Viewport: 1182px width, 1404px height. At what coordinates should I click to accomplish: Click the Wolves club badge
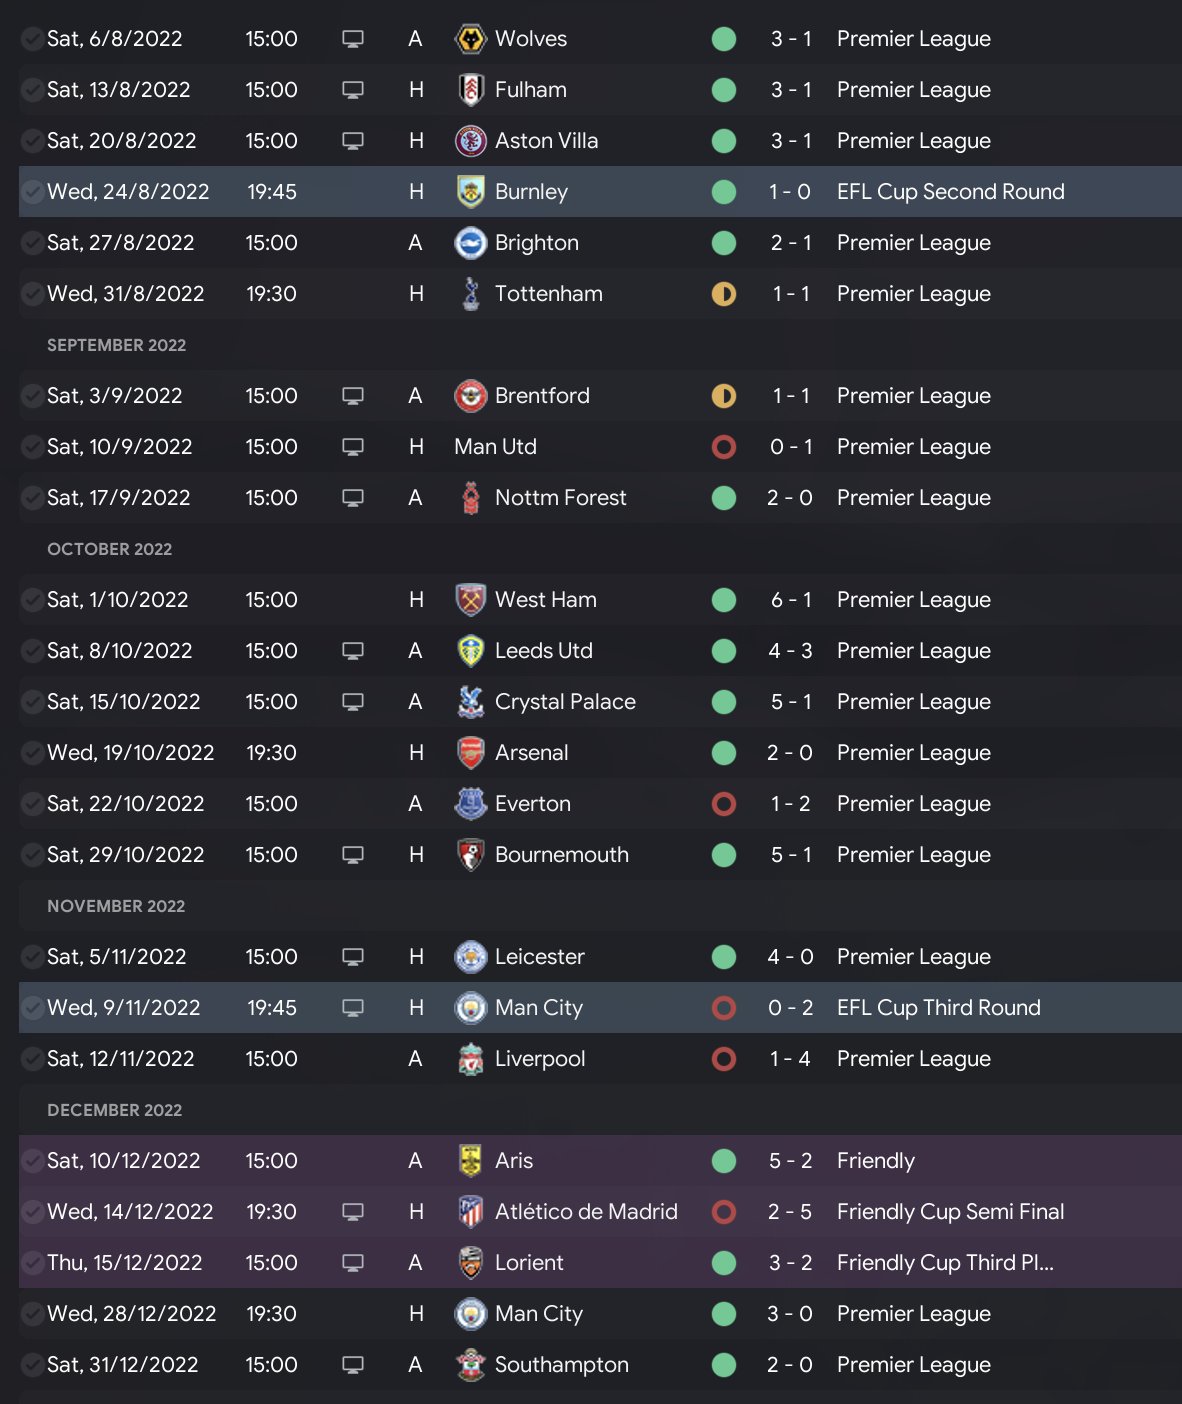click(x=470, y=39)
